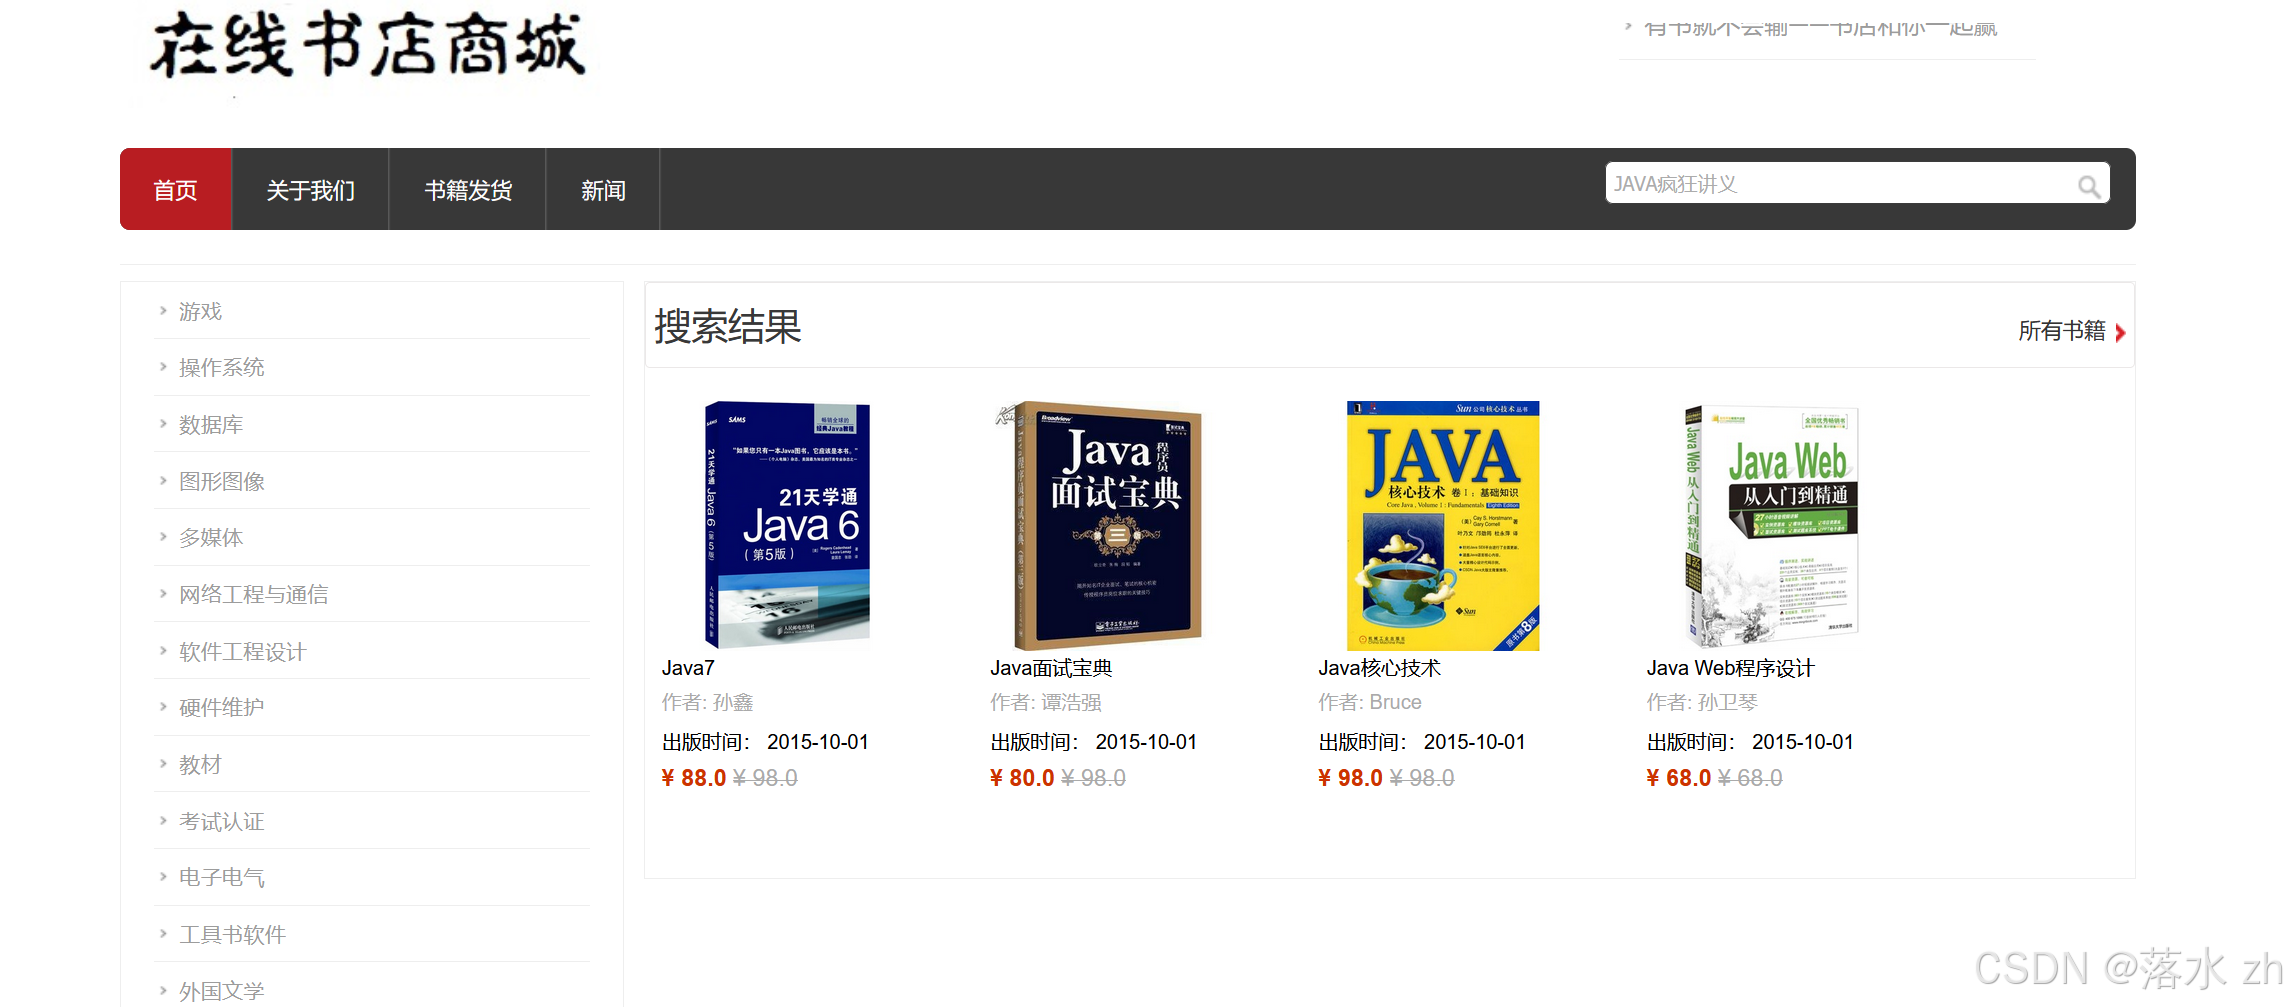Open the Java核心技术 book cover
This screenshot has height=1007, width=2288.
pyautogui.click(x=1443, y=525)
